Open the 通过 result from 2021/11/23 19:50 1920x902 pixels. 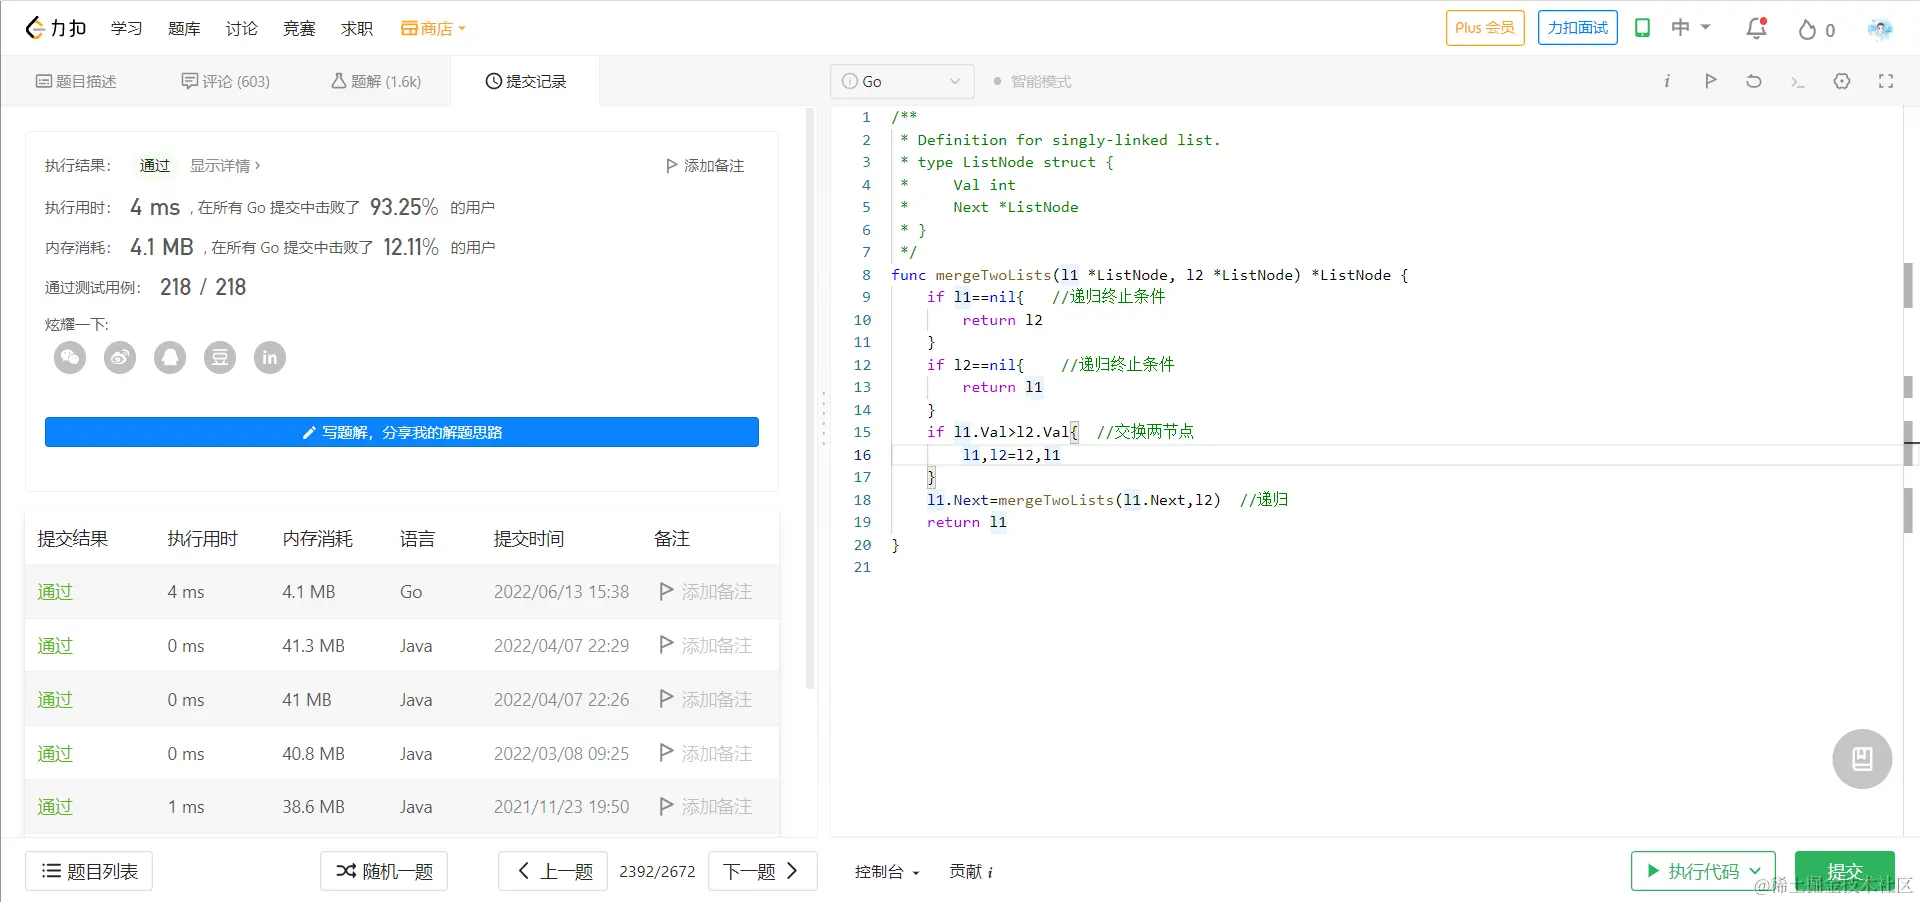point(55,807)
